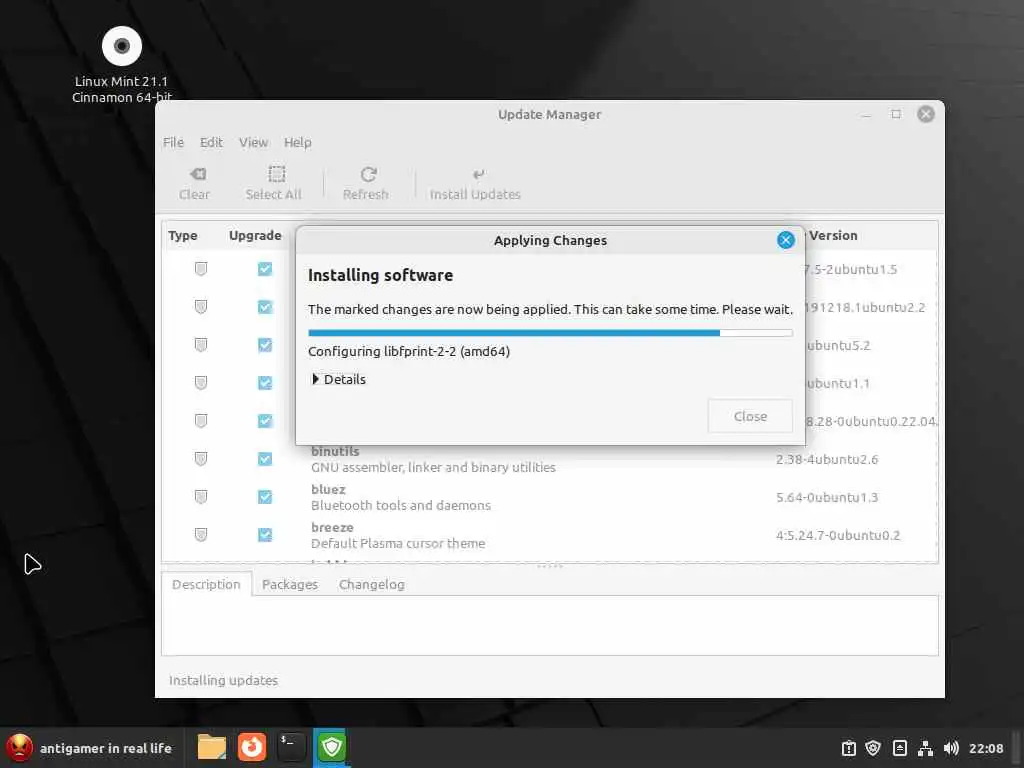
Task: Click the empty description text area
Action: (550, 625)
